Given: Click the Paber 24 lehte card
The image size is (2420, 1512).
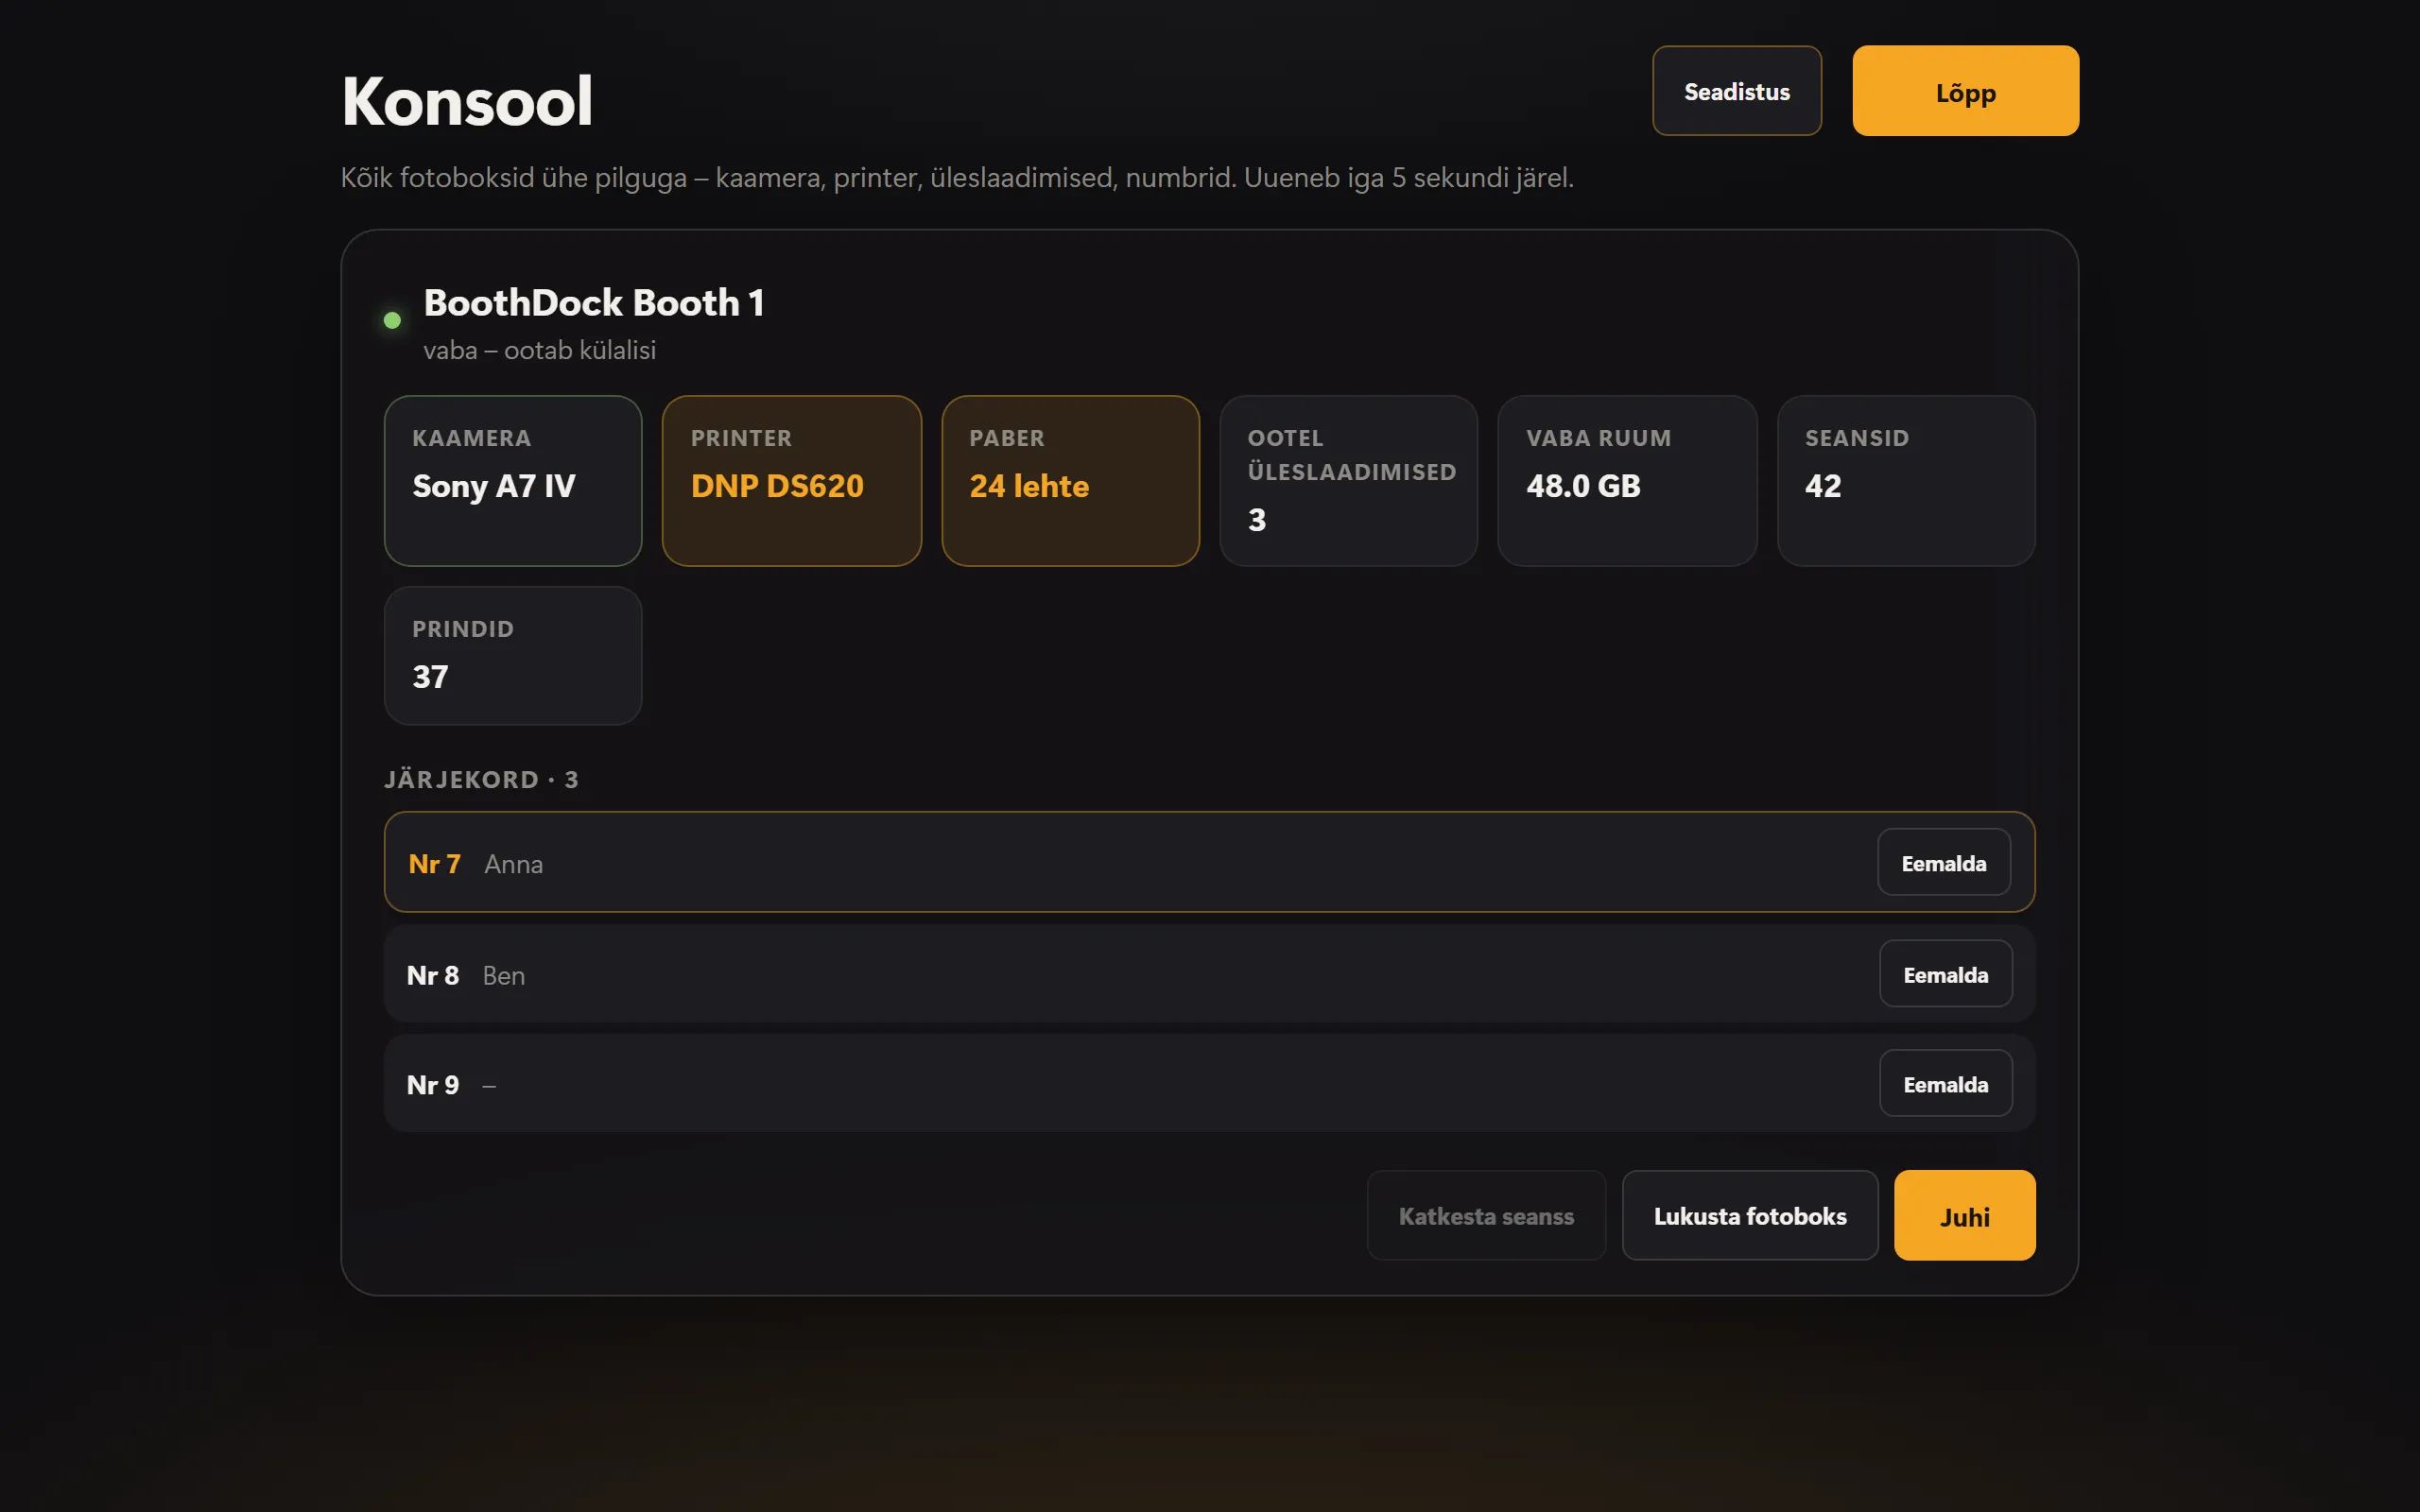Looking at the screenshot, I should [1070, 481].
